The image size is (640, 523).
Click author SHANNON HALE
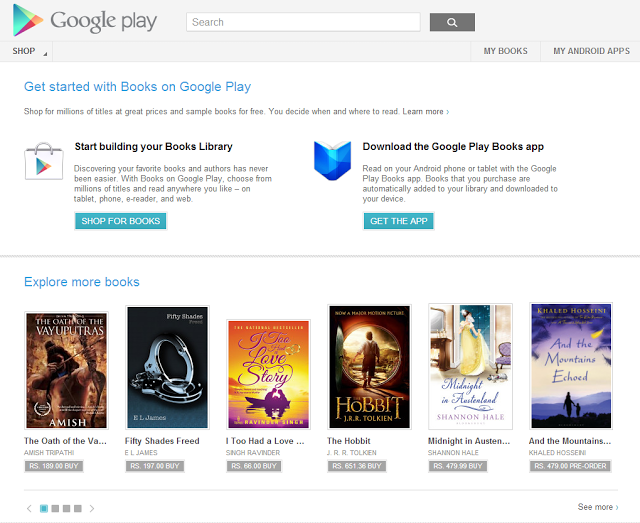coord(453,453)
